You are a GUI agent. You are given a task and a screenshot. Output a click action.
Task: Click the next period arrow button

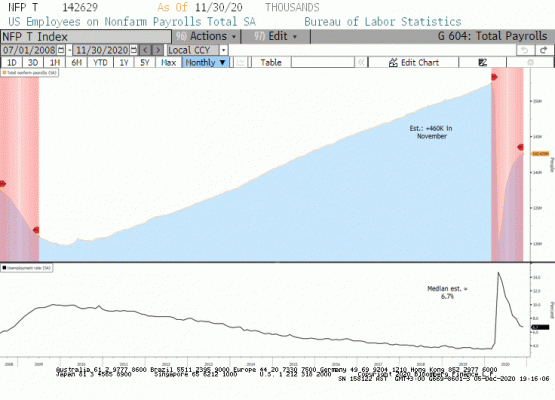tap(158, 50)
